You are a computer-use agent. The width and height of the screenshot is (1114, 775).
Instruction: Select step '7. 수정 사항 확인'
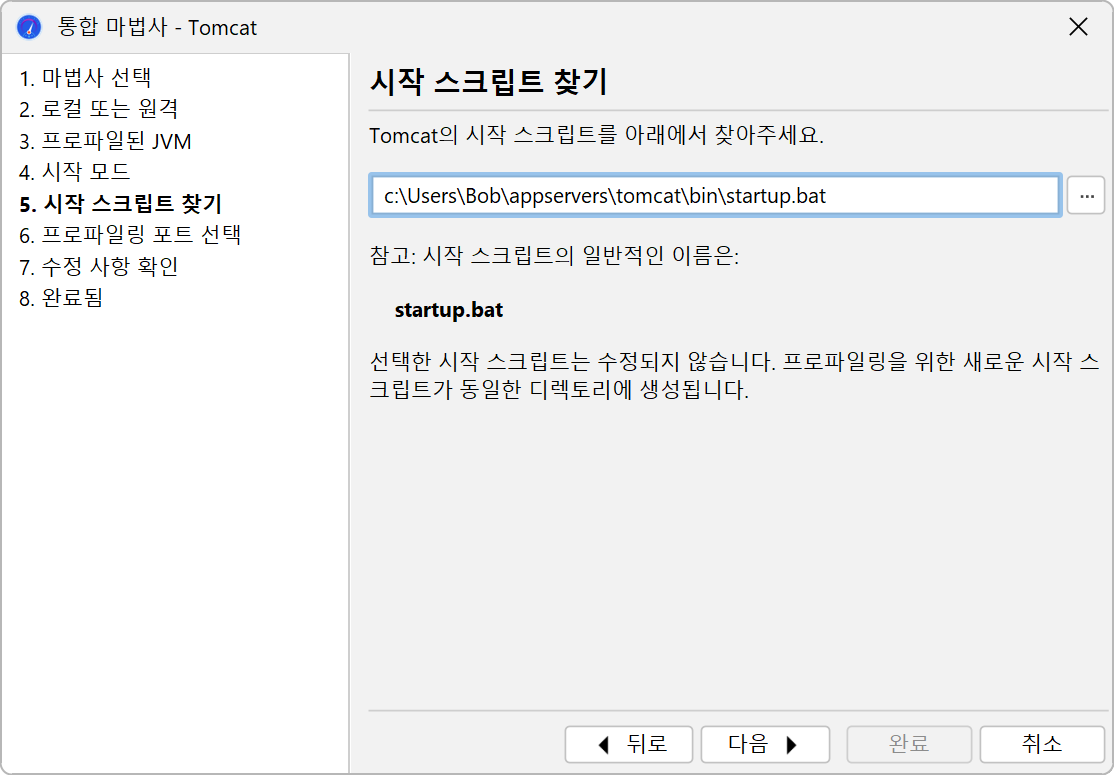tap(99, 267)
